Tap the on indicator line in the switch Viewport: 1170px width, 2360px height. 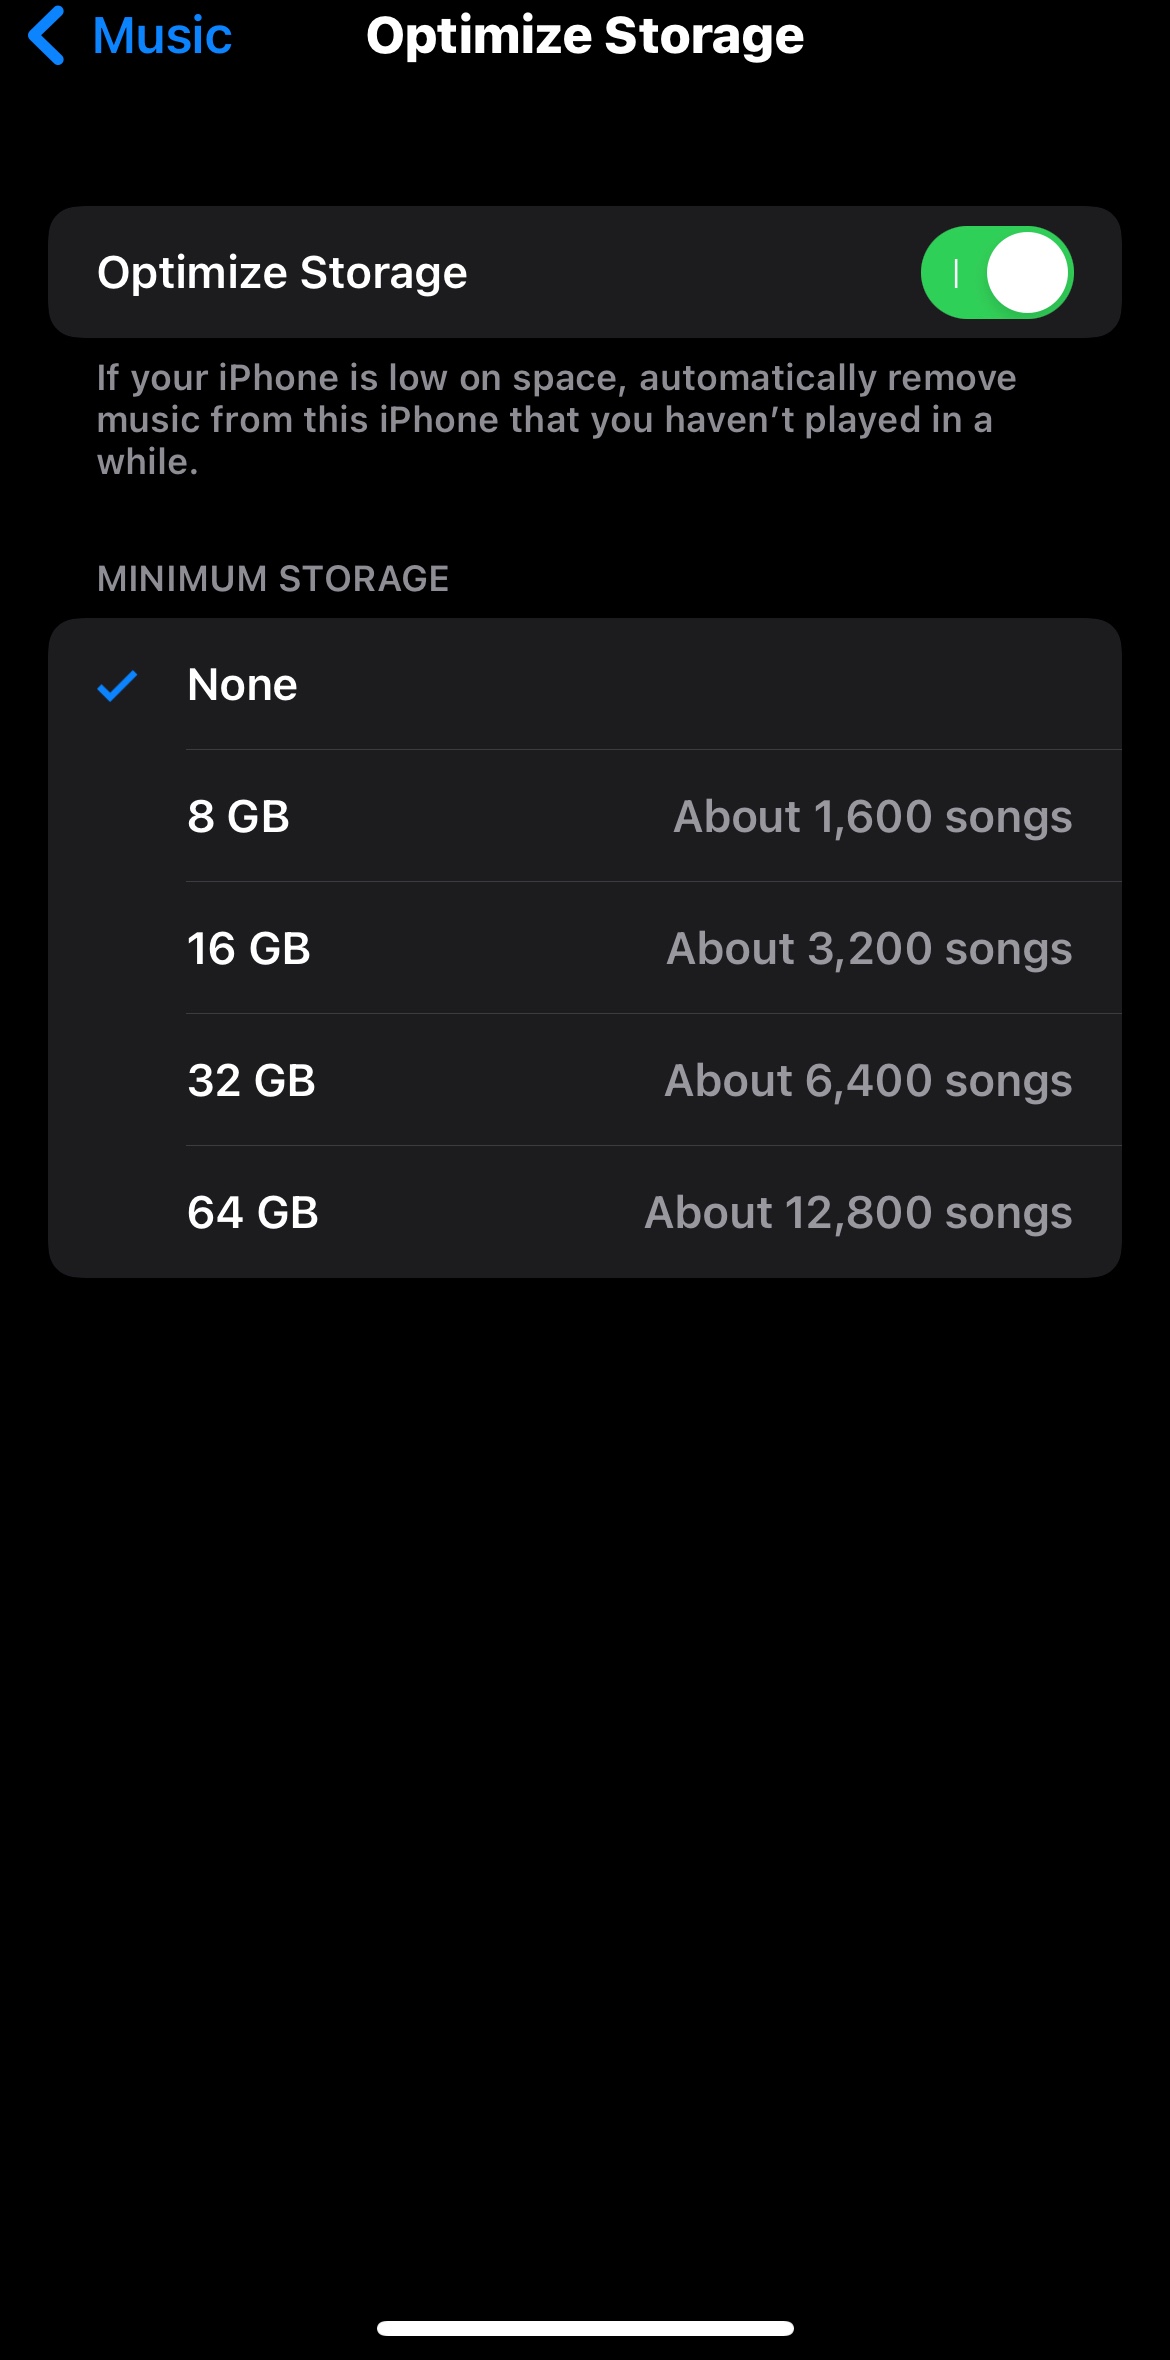pos(956,273)
